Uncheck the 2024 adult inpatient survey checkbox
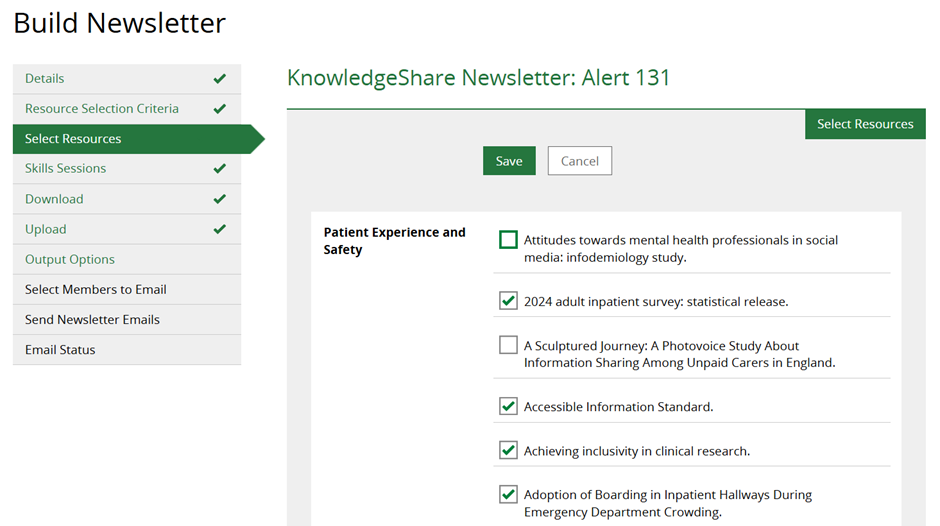Screen dimensions: 940x526 tap(508, 300)
